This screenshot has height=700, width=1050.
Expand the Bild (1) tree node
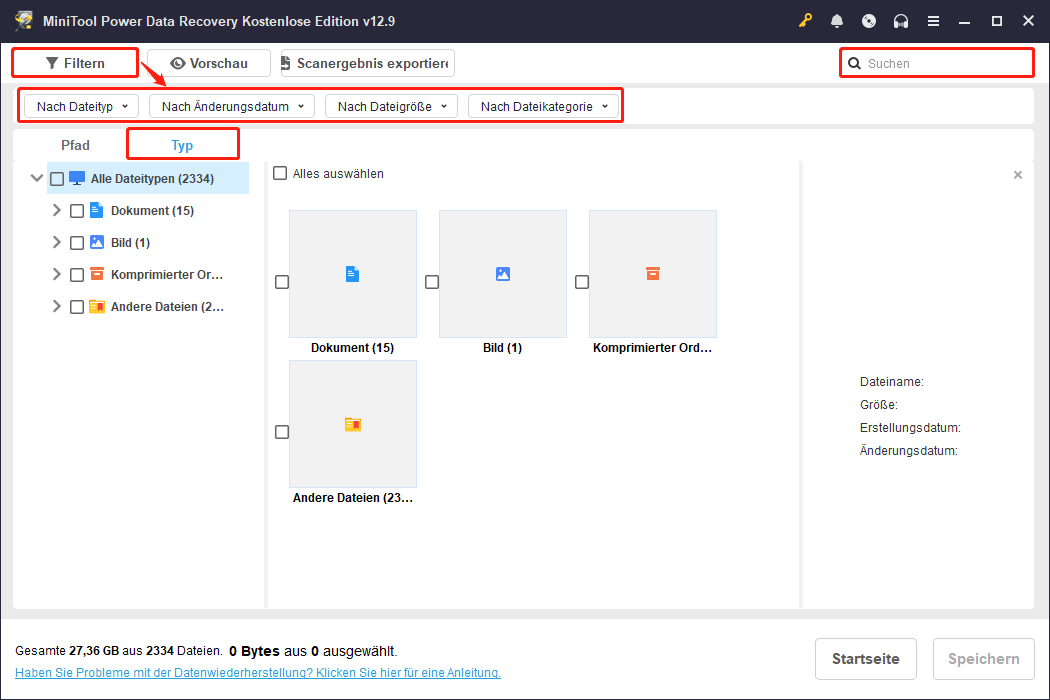(56, 242)
